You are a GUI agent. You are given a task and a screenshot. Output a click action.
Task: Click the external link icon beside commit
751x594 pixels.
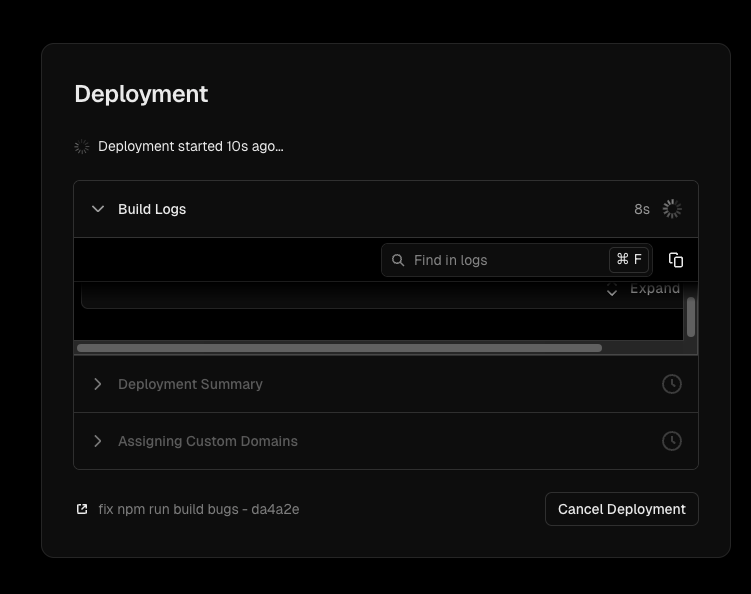(x=82, y=509)
